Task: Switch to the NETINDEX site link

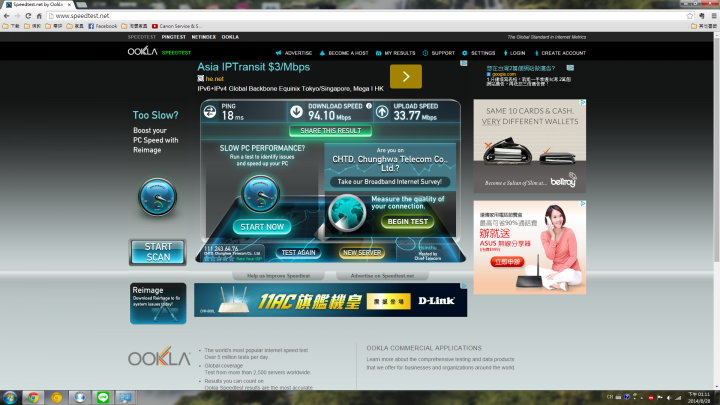Action: tap(203, 37)
